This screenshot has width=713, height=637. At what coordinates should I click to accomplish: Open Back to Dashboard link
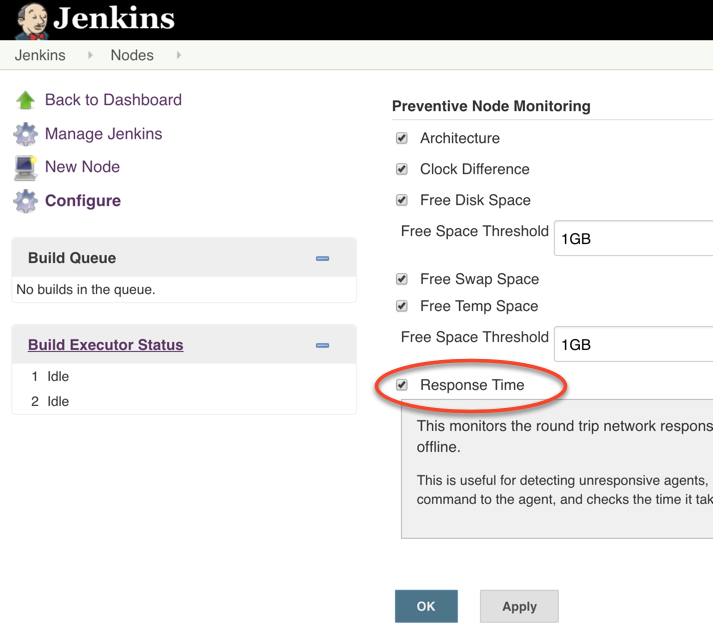pyautogui.click(x=113, y=100)
